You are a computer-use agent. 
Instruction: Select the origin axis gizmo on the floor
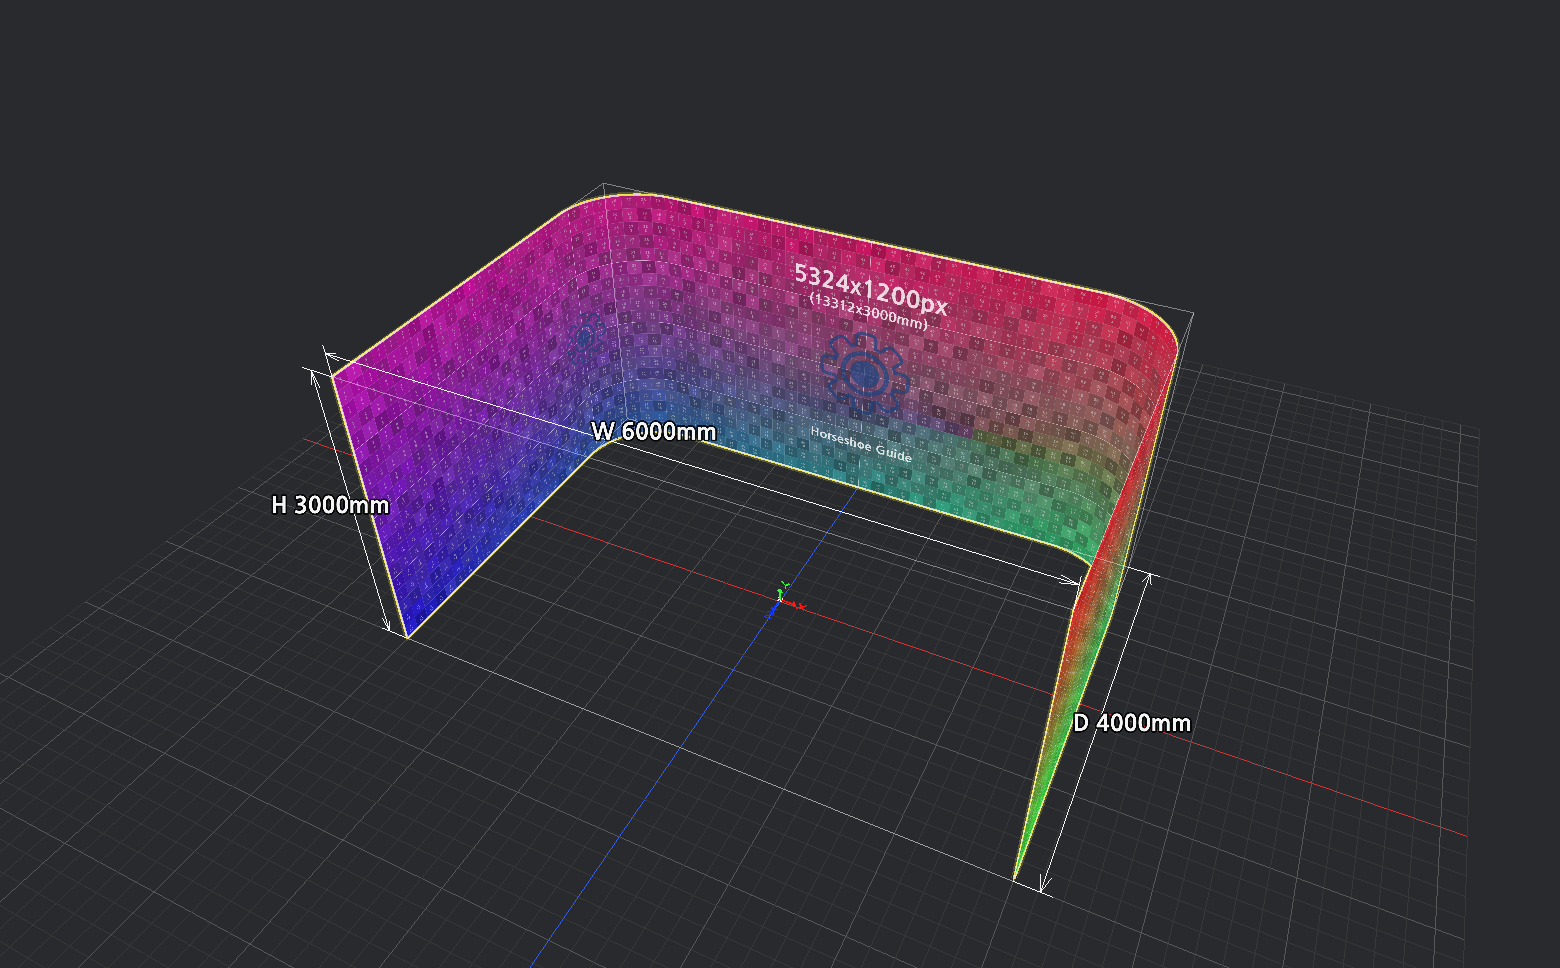(x=783, y=600)
